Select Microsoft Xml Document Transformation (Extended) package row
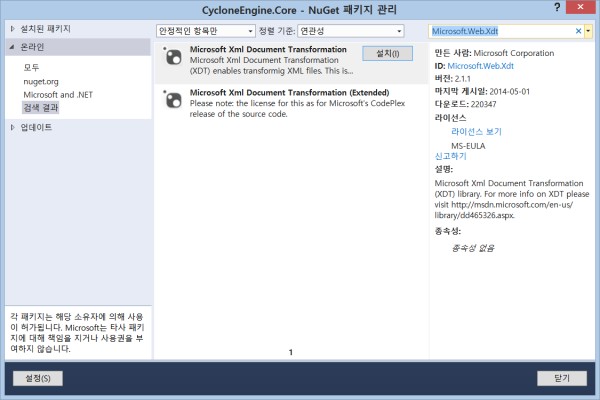 coord(291,103)
